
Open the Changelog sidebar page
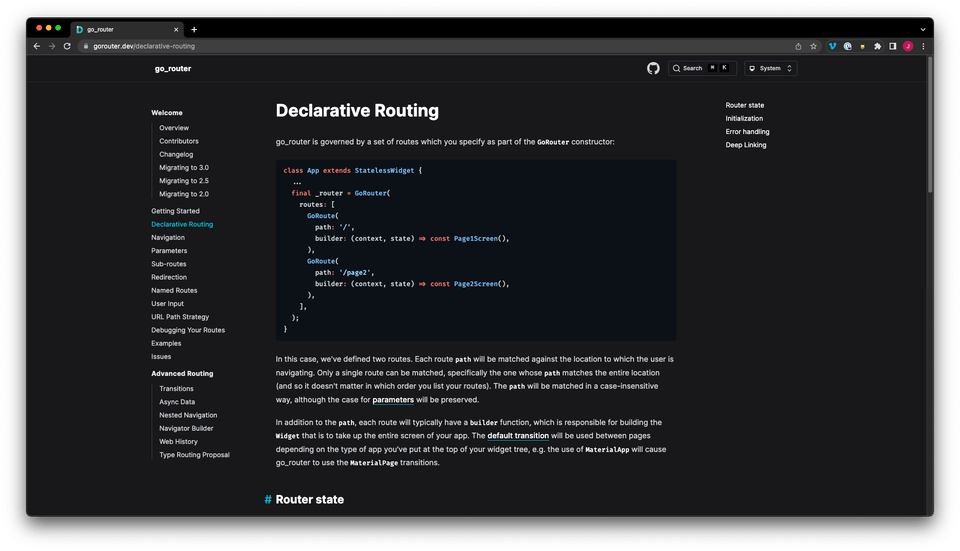(176, 154)
